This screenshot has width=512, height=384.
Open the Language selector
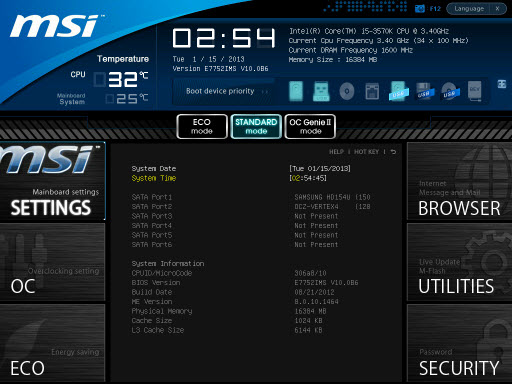pyautogui.click(x=469, y=9)
